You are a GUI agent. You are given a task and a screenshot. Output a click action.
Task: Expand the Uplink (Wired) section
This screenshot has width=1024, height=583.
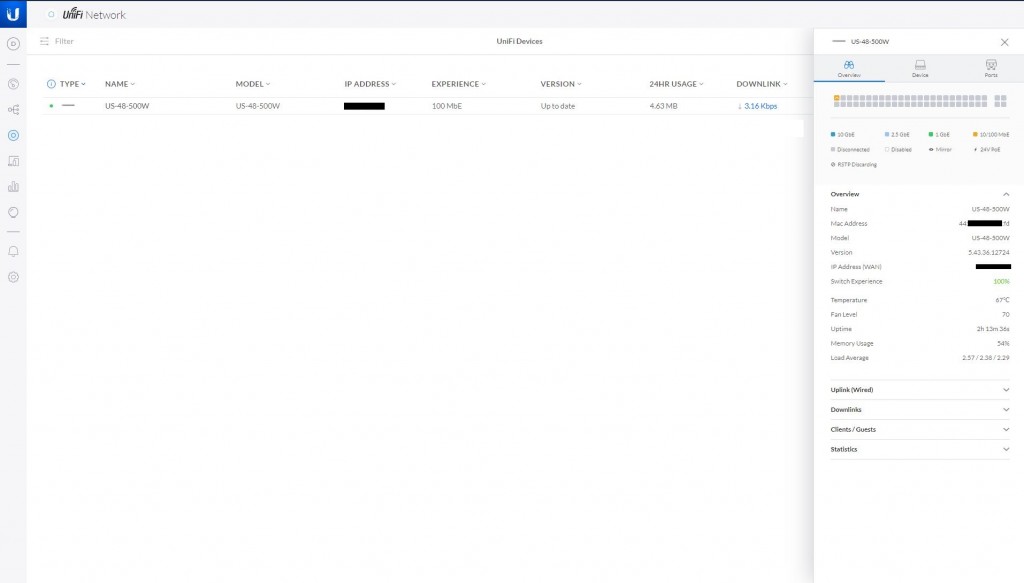pyautogui.click(x=919, y=390)
